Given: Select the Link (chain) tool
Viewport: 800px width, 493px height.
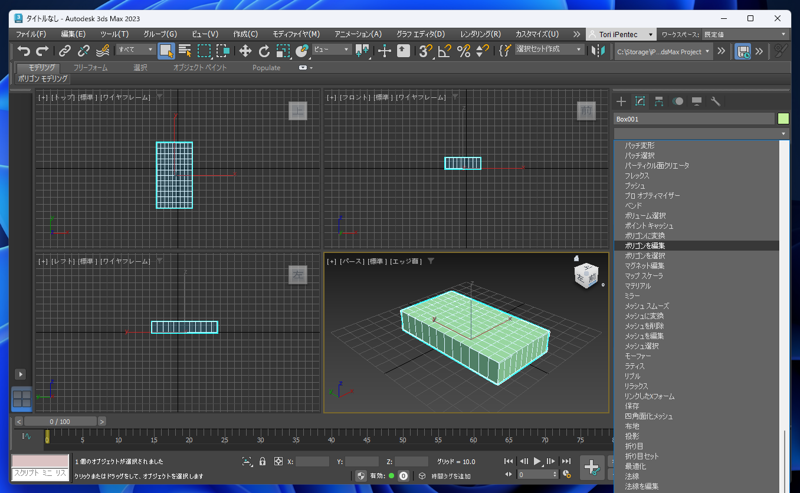Looking at the screenshot, I should 64,51.
